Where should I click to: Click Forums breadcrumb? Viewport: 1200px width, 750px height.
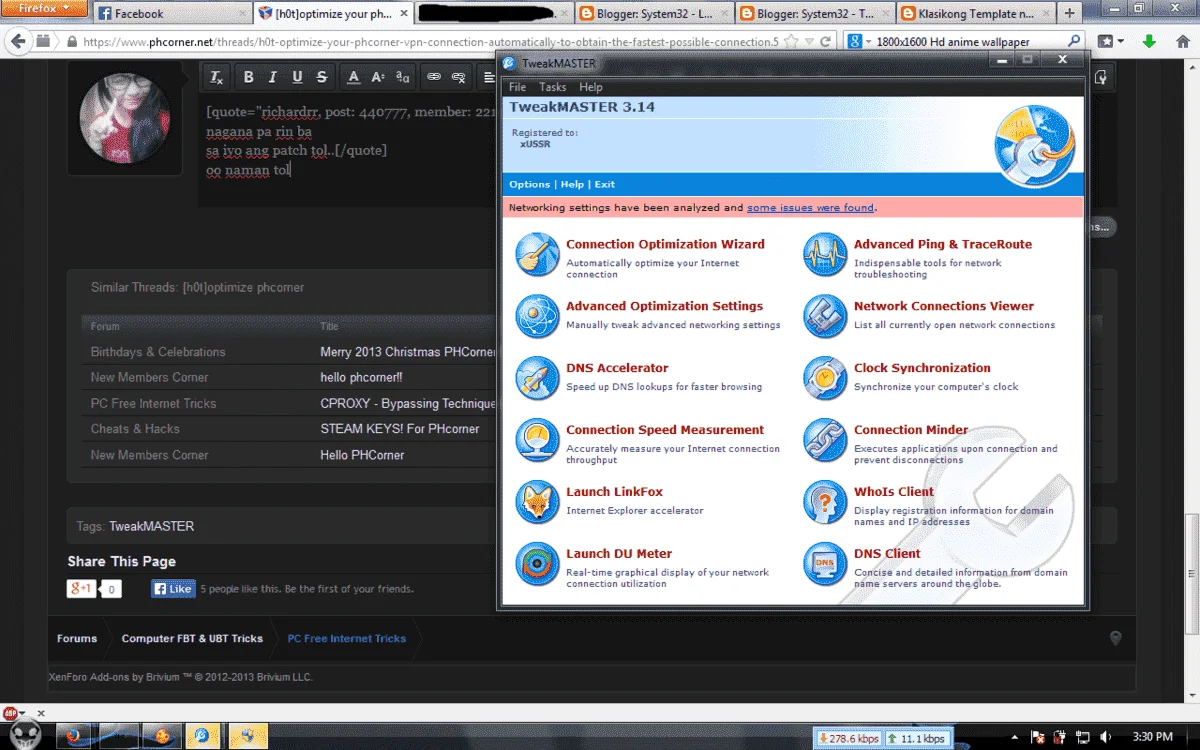tap(77, 638)
